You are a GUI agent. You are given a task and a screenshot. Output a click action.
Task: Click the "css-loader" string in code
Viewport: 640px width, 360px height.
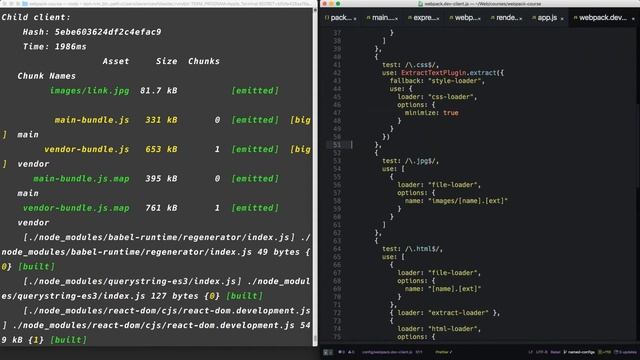(452, 97)
